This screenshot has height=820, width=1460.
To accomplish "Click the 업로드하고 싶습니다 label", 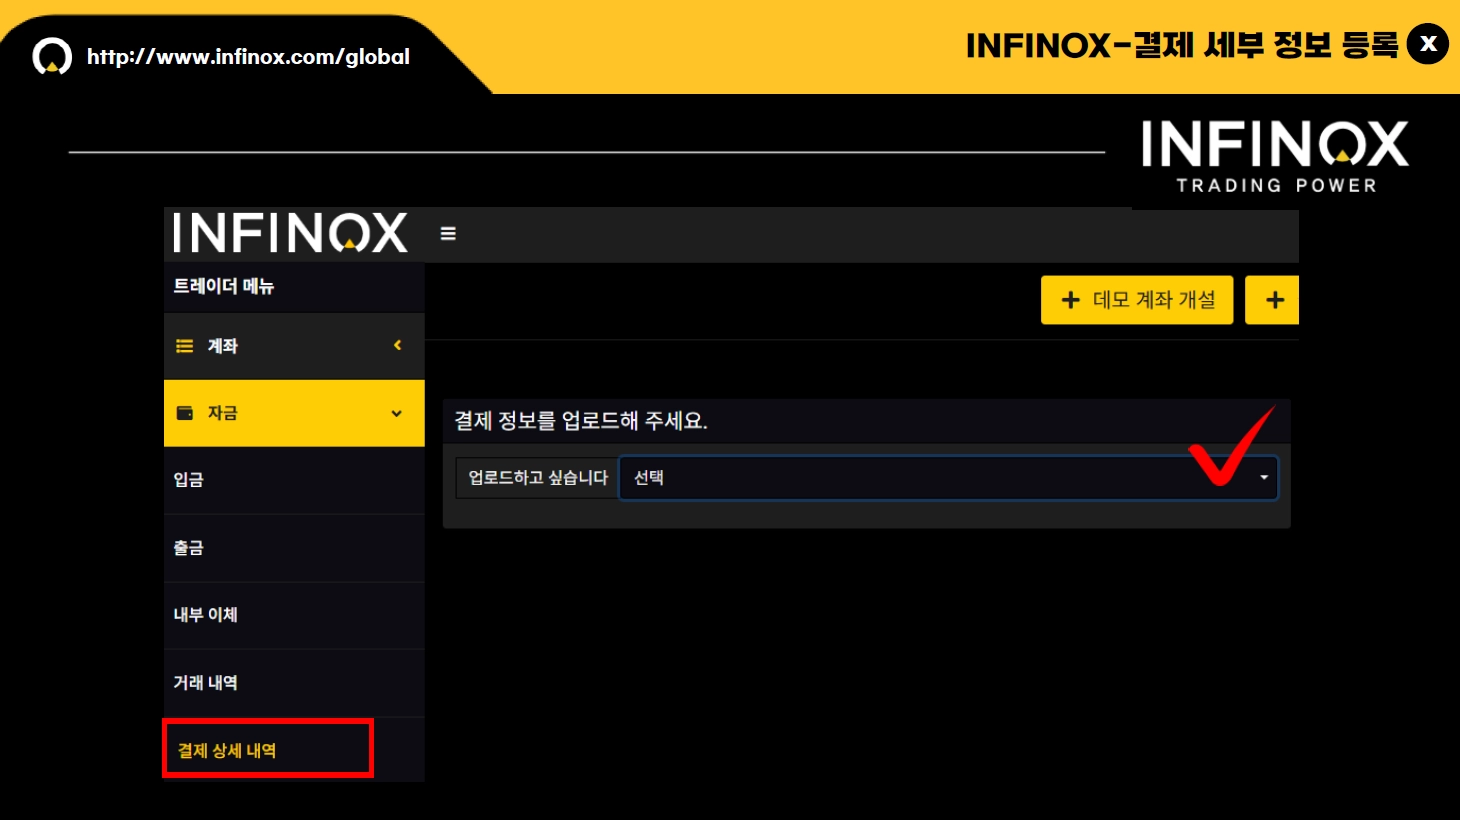I will pos(538,478).
